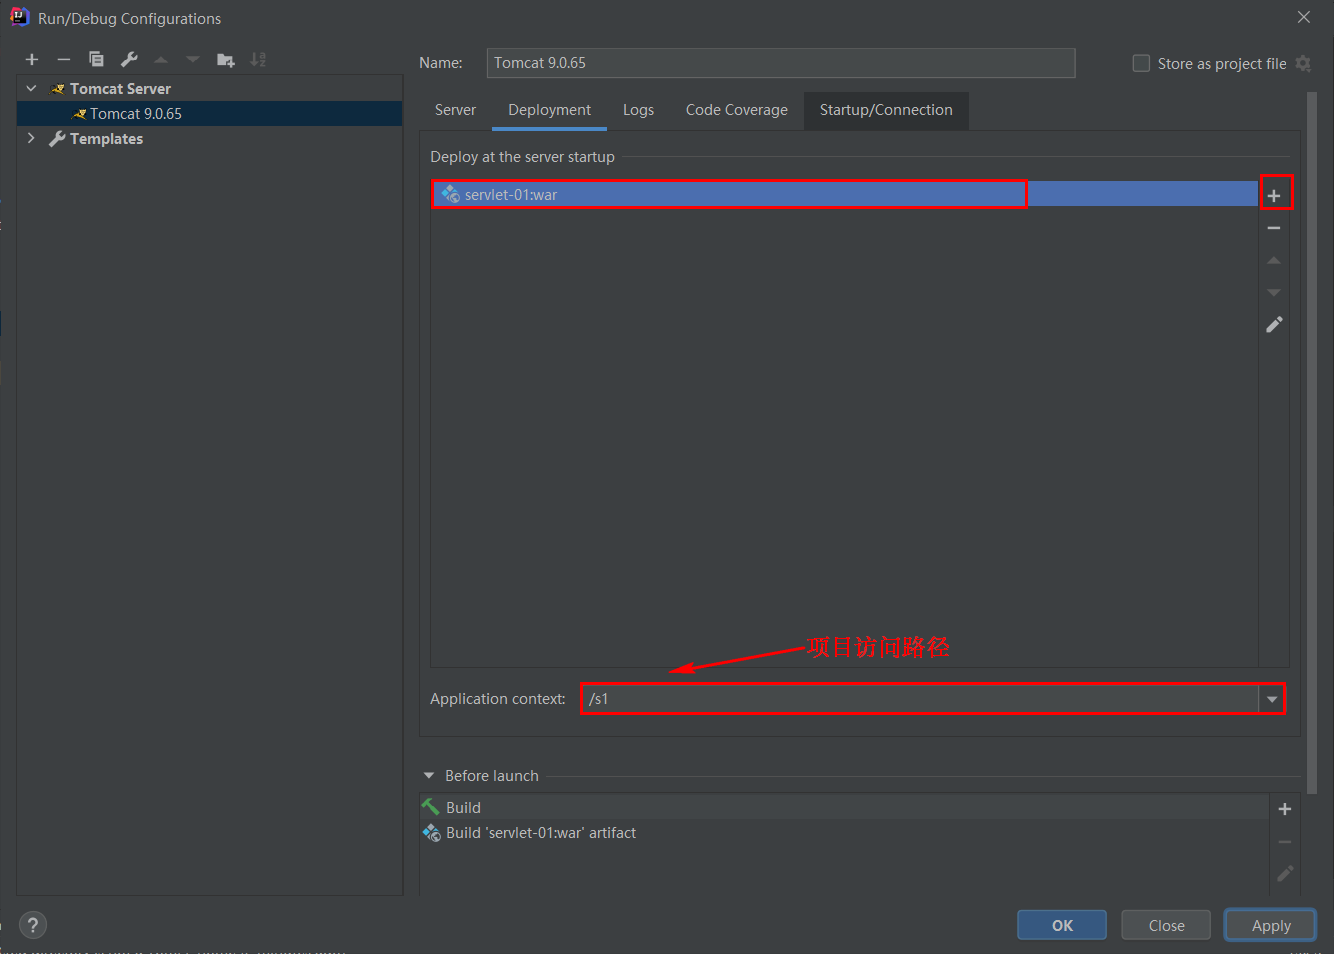1334x954 pixels.
Task: Collapse the Tomcat Server tree node
Action: pyautogui.click(x=31, y=88)
